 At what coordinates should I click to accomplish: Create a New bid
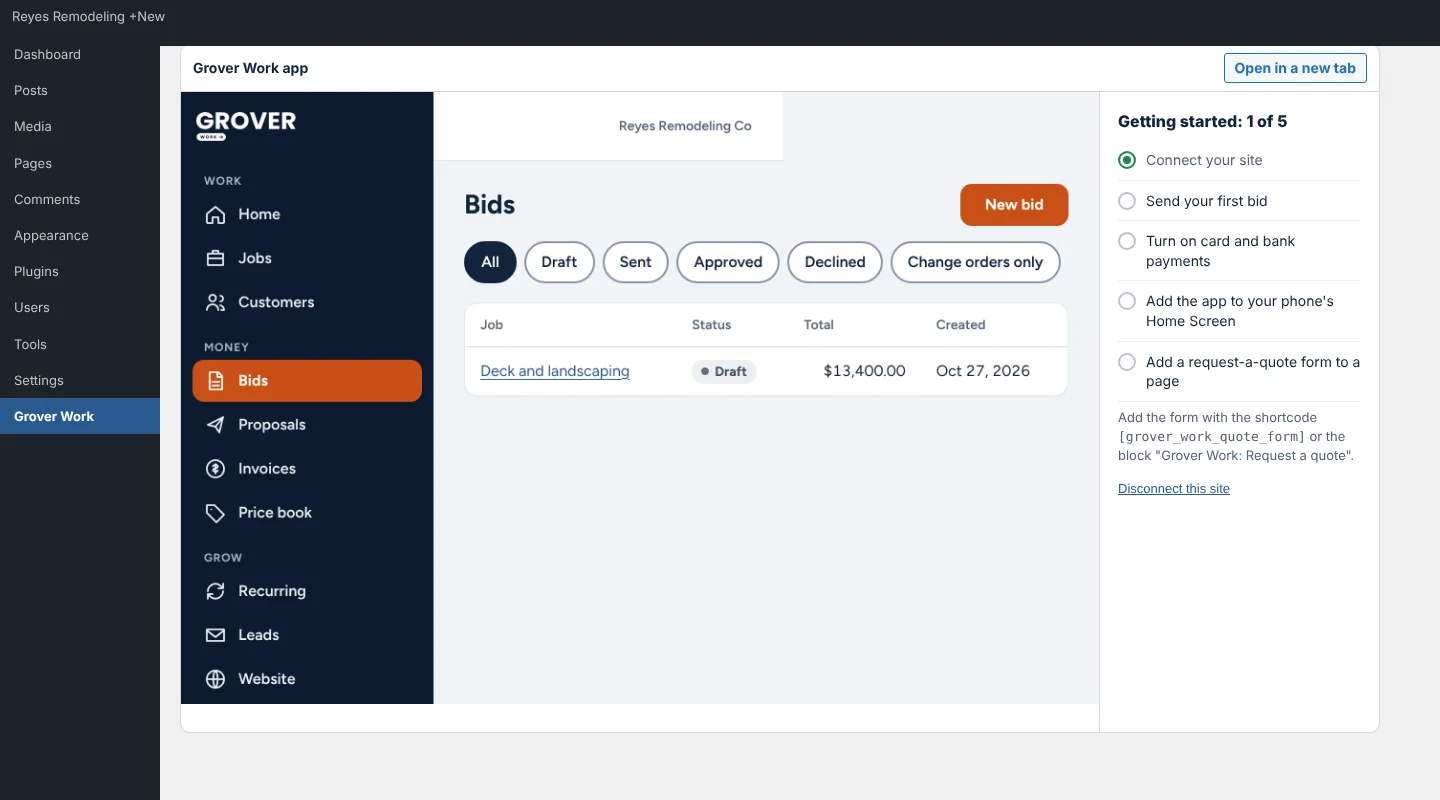tap(1014, 205)
